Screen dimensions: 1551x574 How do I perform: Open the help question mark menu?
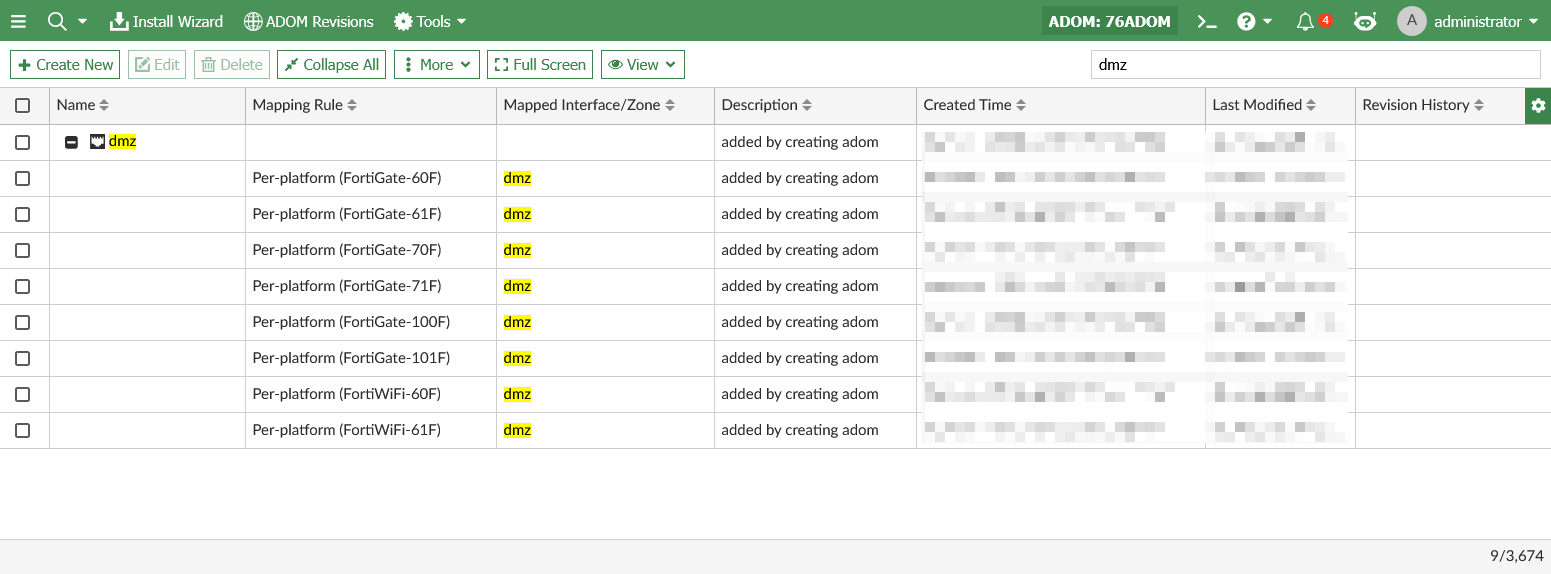(1254, 21)
